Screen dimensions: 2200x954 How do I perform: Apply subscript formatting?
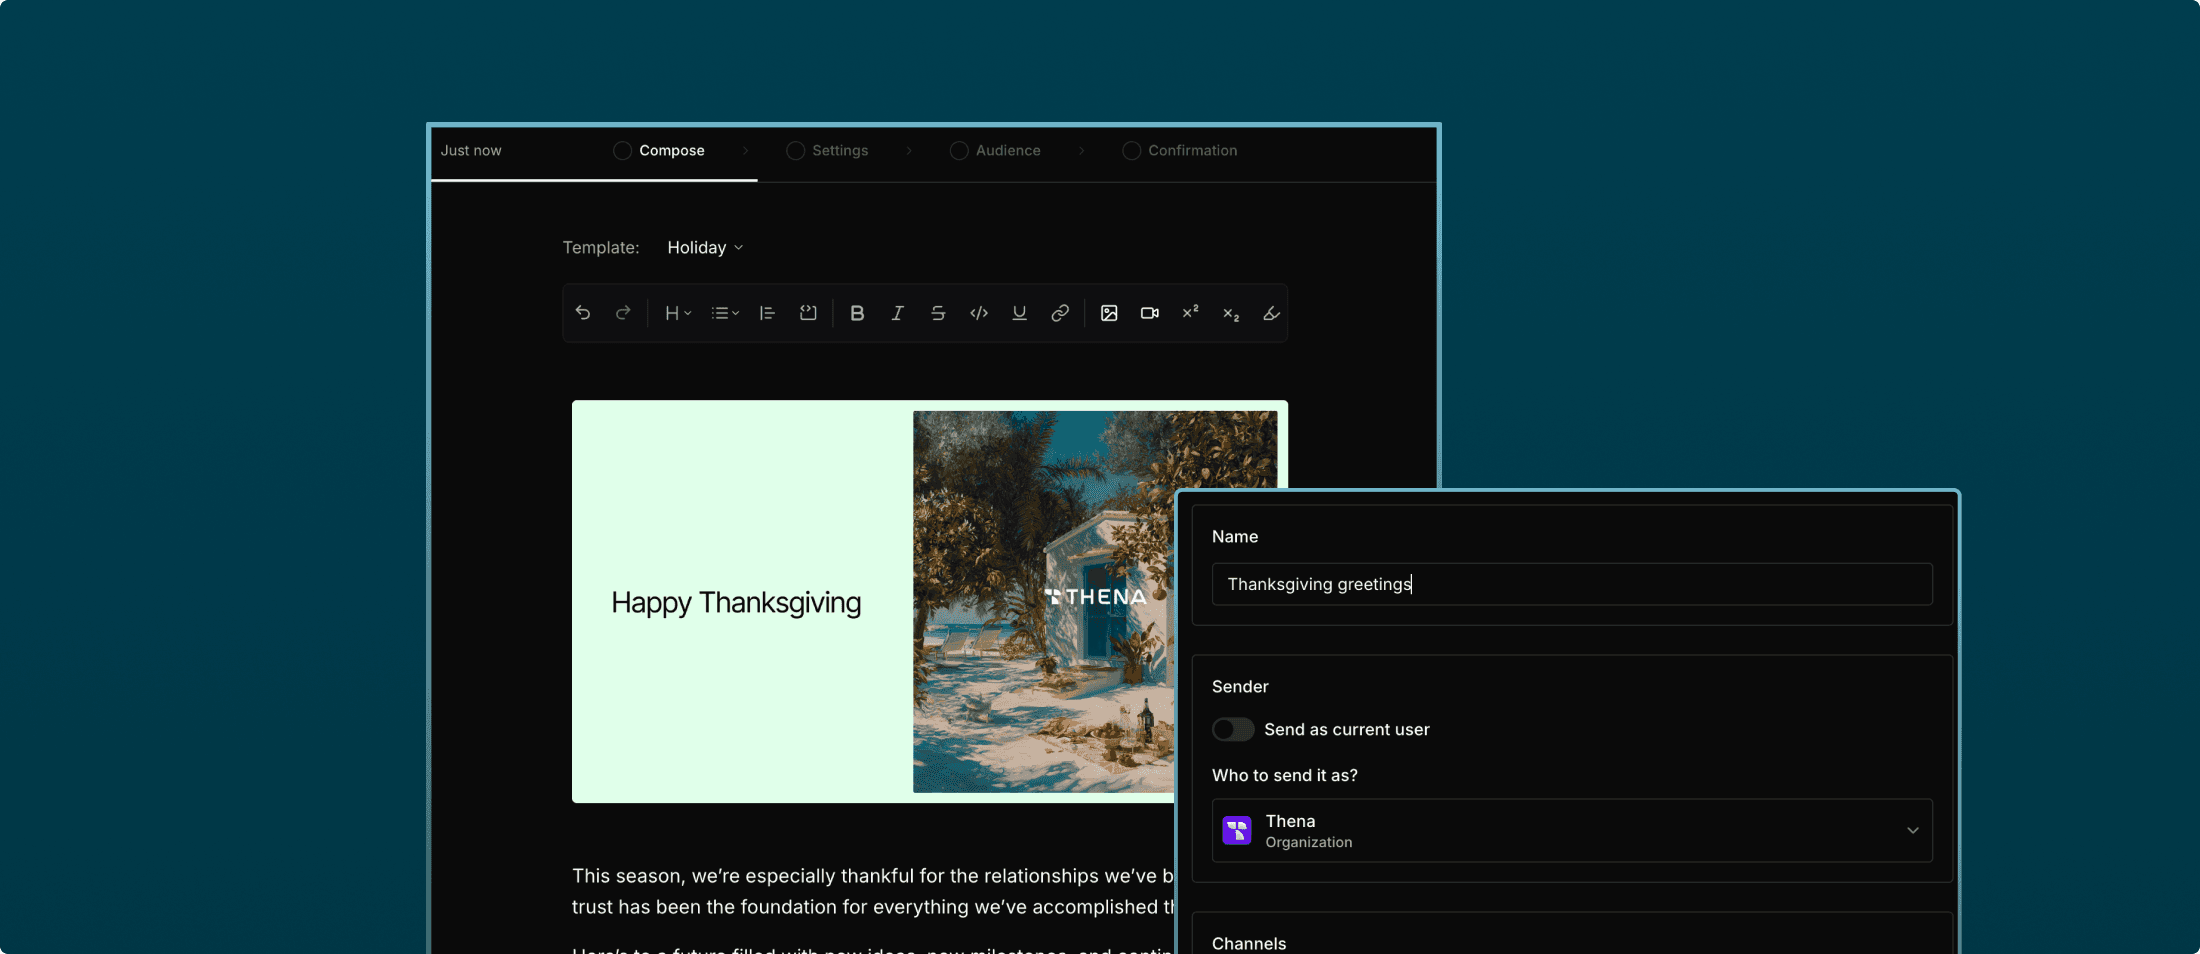[1231, 313]
